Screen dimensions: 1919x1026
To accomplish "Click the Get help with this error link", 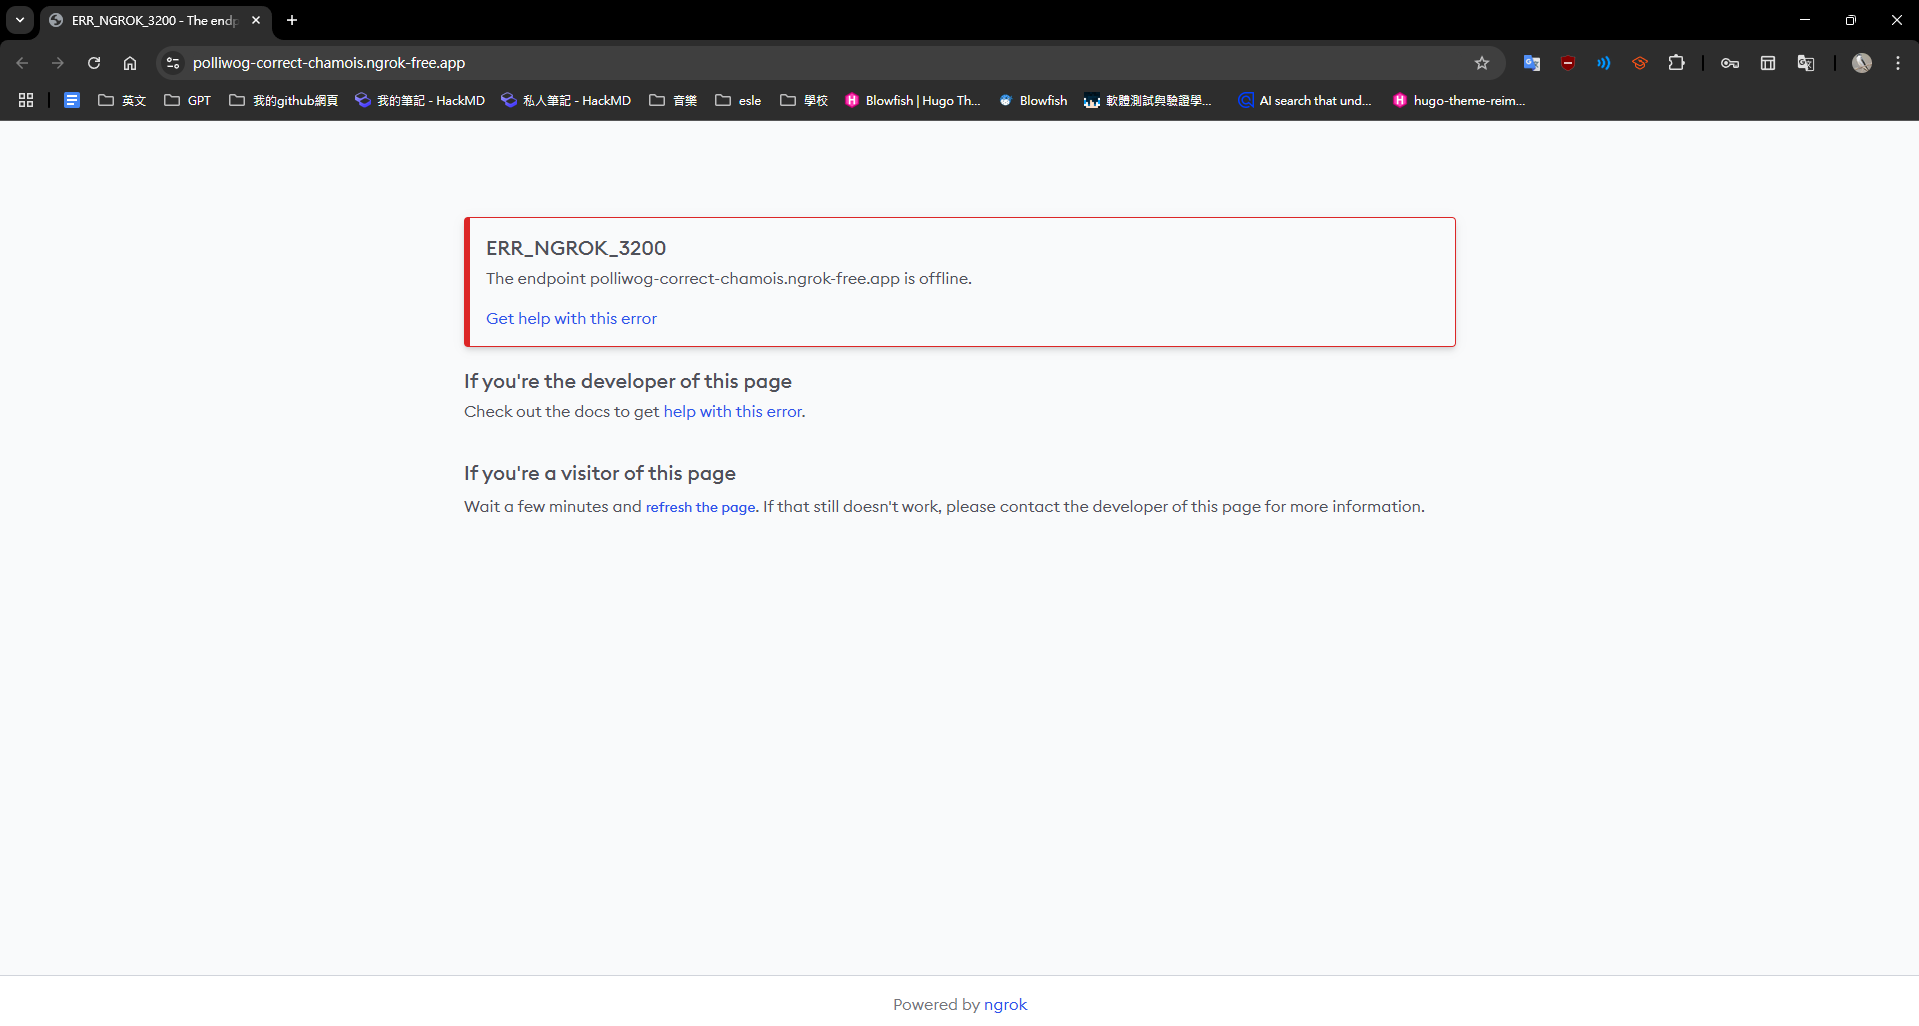I will [571, 318].
